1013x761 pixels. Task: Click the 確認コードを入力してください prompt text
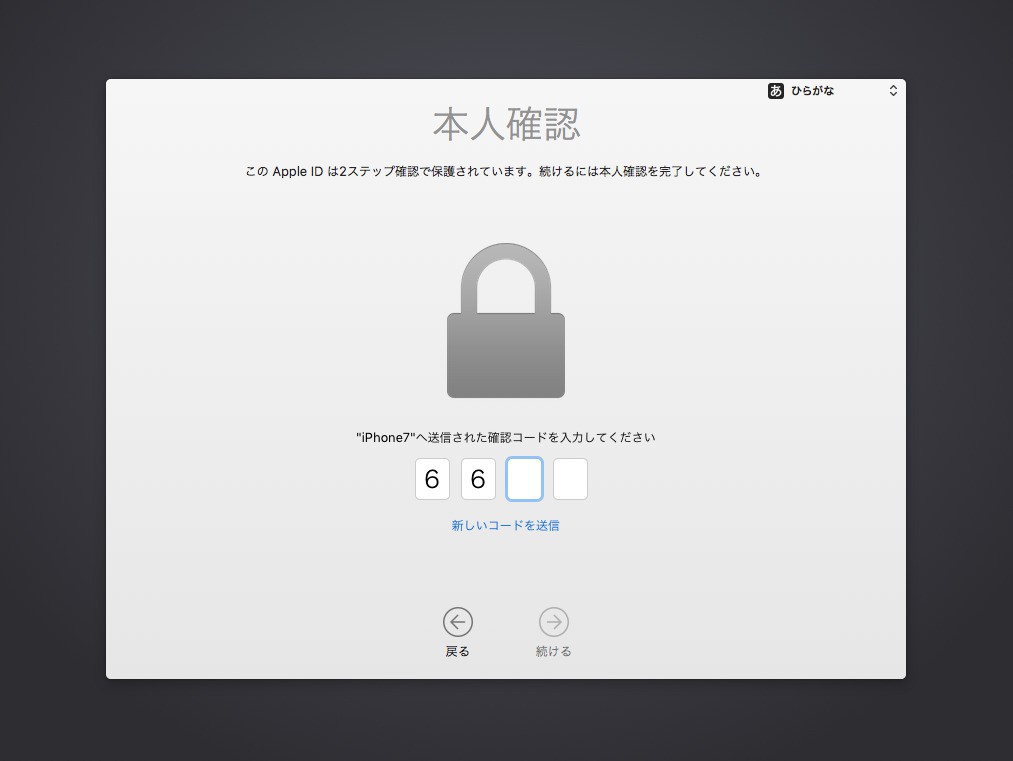point(572,437)
